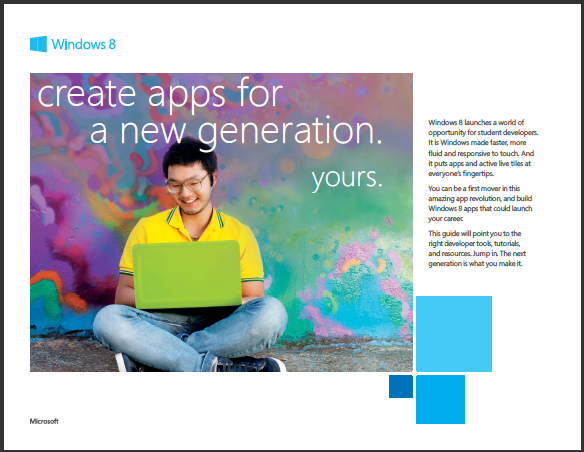584x452 pixels.
Task: Click the "Windows 8" logo text
Action: (x=84, y=44)
